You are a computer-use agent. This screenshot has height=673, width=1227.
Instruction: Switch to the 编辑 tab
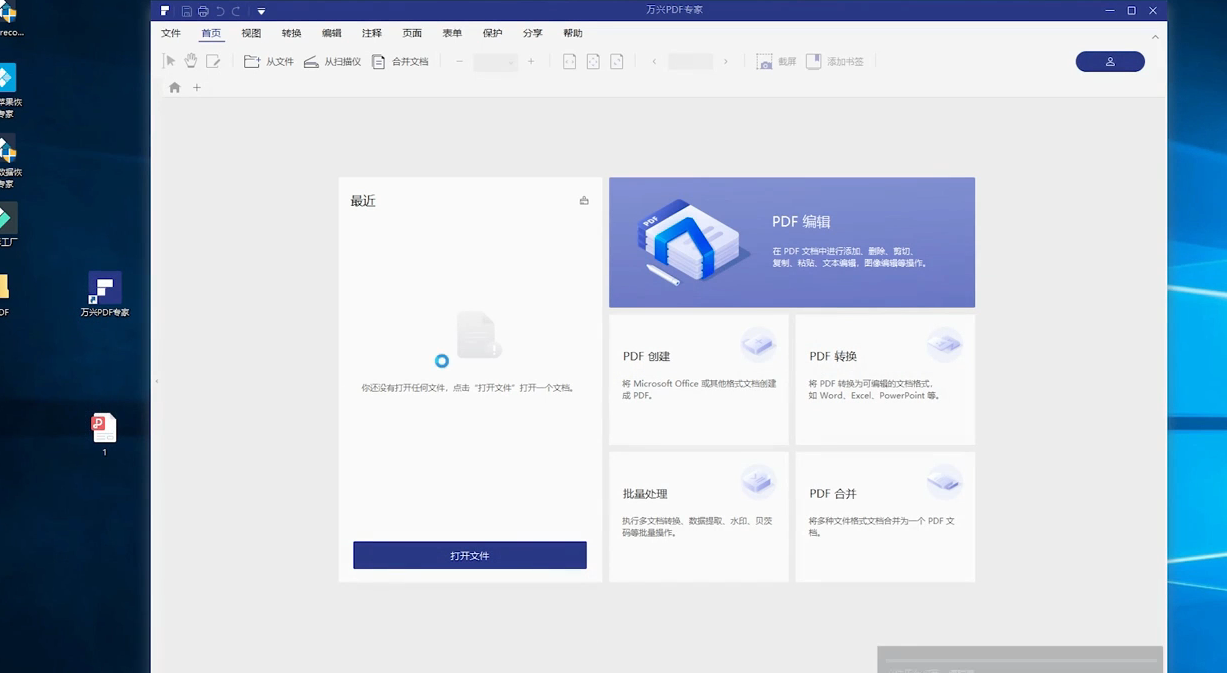click(331, 33)
